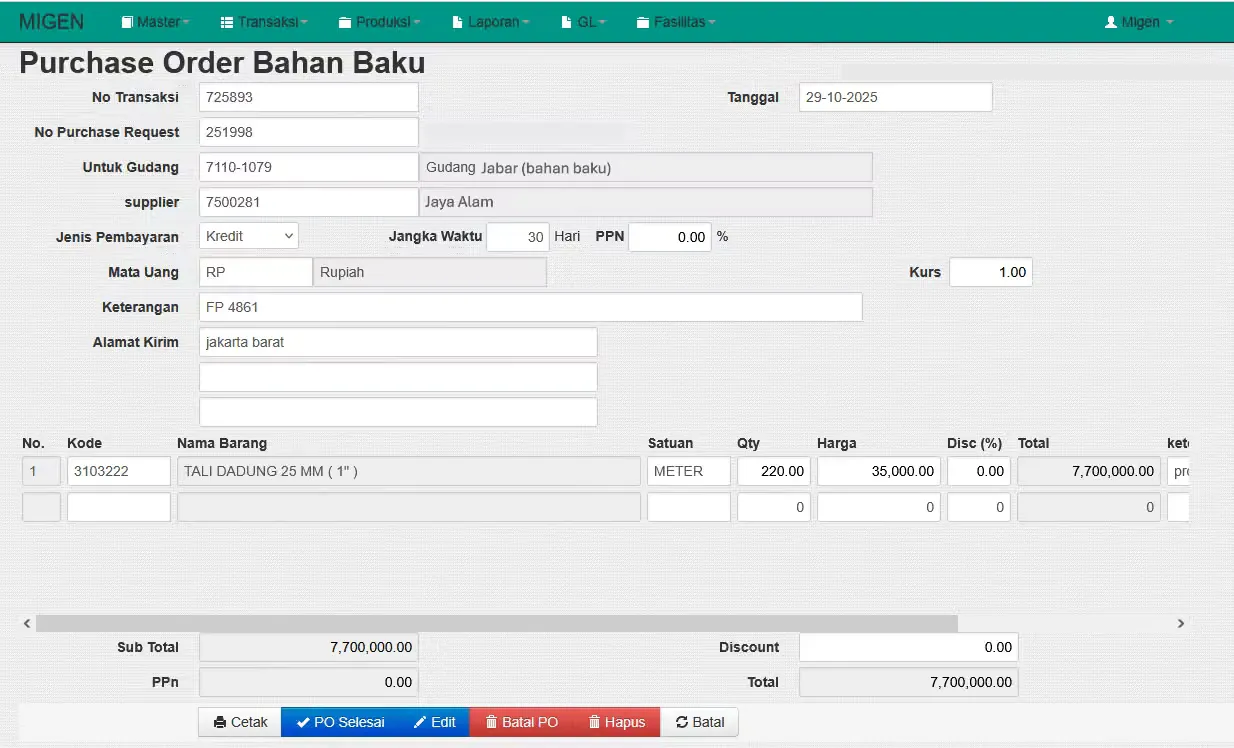Open the Laporan menu
1234x748 pixels.
pos(491,22)
